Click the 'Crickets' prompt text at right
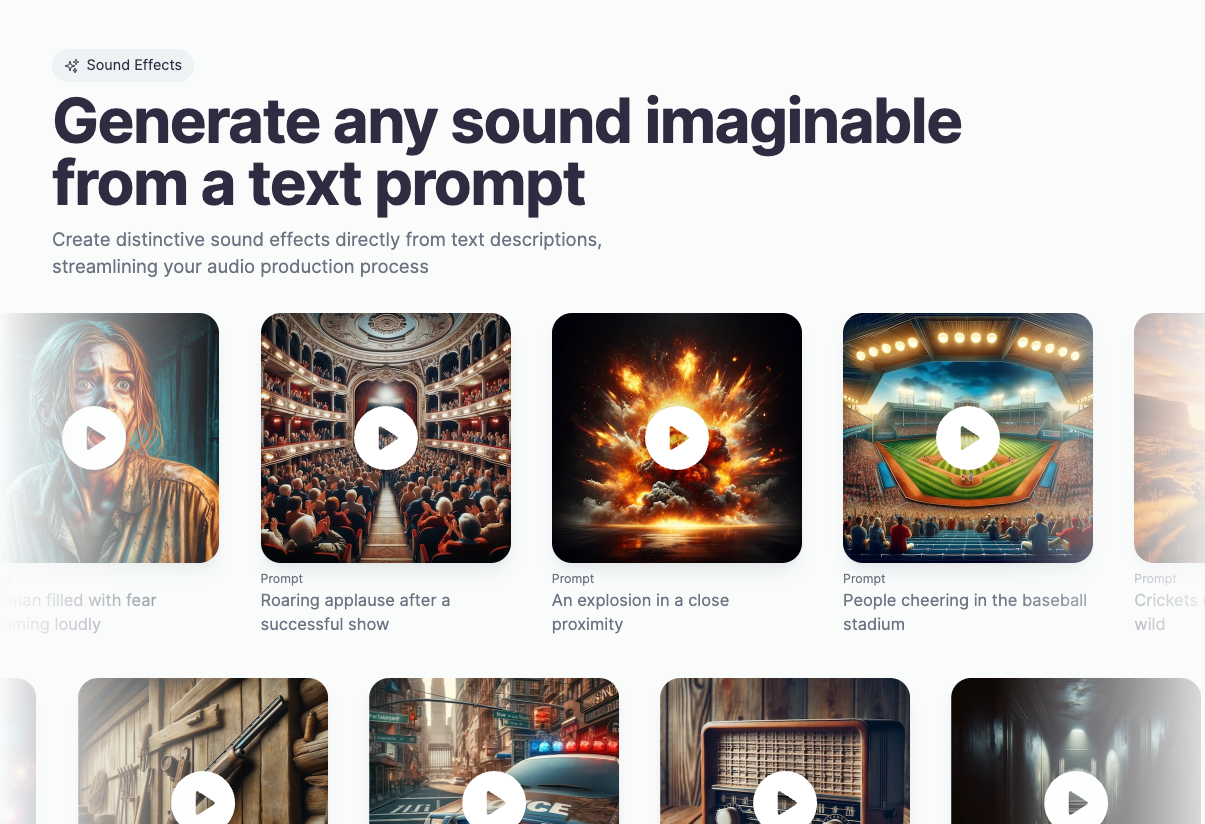Screen dimensions: 1205x824 pos(1166,600)
